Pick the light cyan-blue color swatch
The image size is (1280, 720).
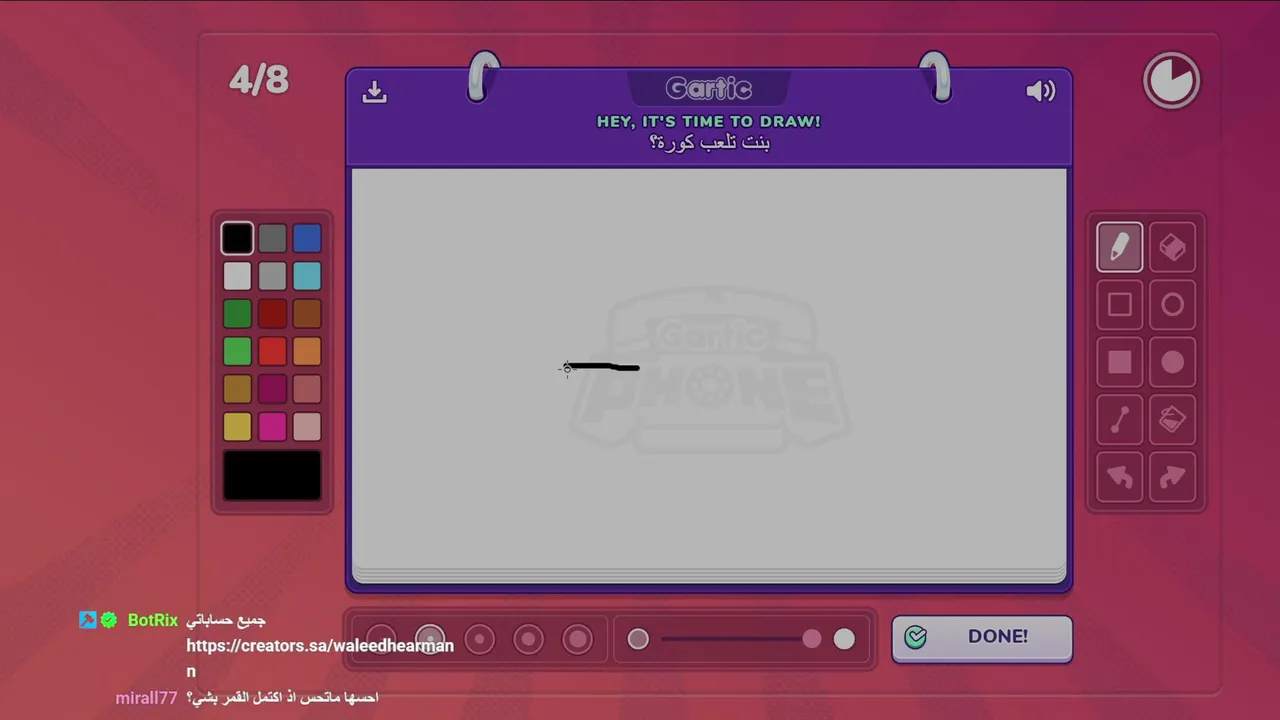pyautogui.click(x=307, y=276)
